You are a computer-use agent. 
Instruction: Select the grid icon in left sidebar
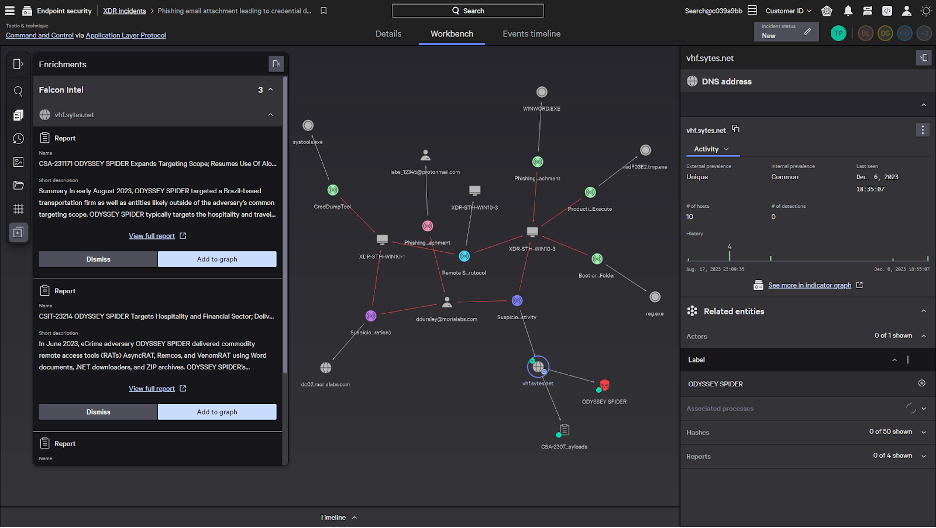click(18, 209)
